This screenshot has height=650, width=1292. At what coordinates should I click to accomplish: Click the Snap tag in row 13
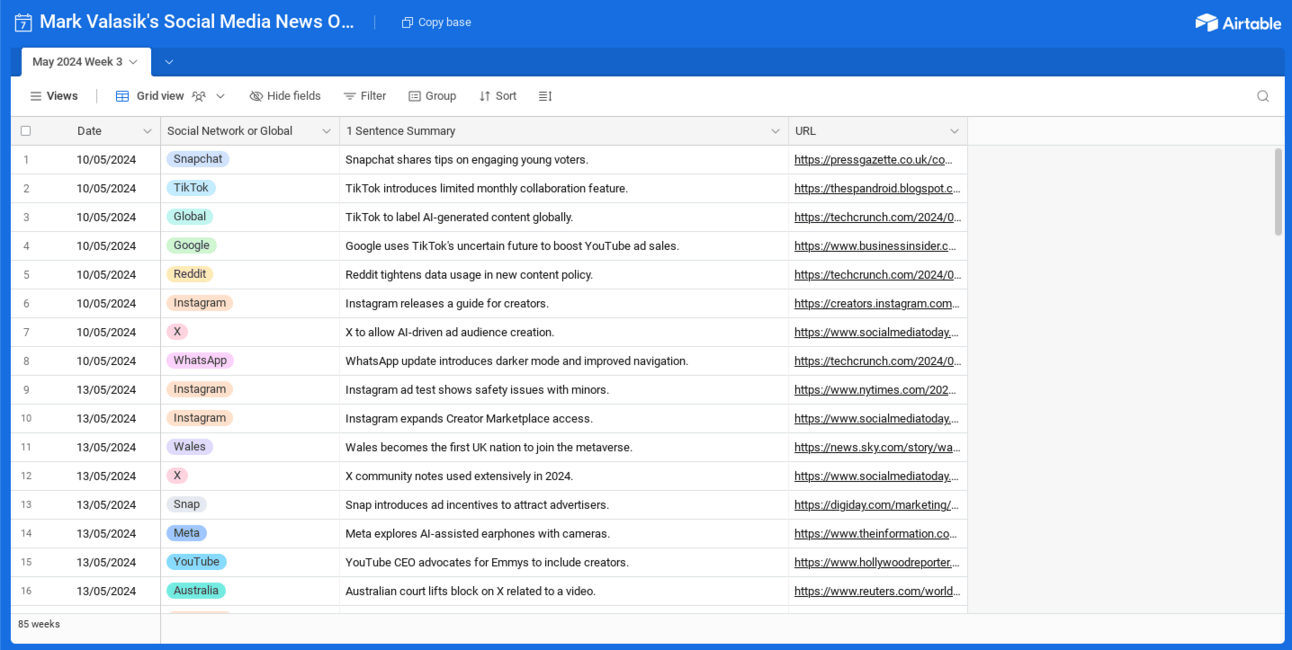coord(187,505)
